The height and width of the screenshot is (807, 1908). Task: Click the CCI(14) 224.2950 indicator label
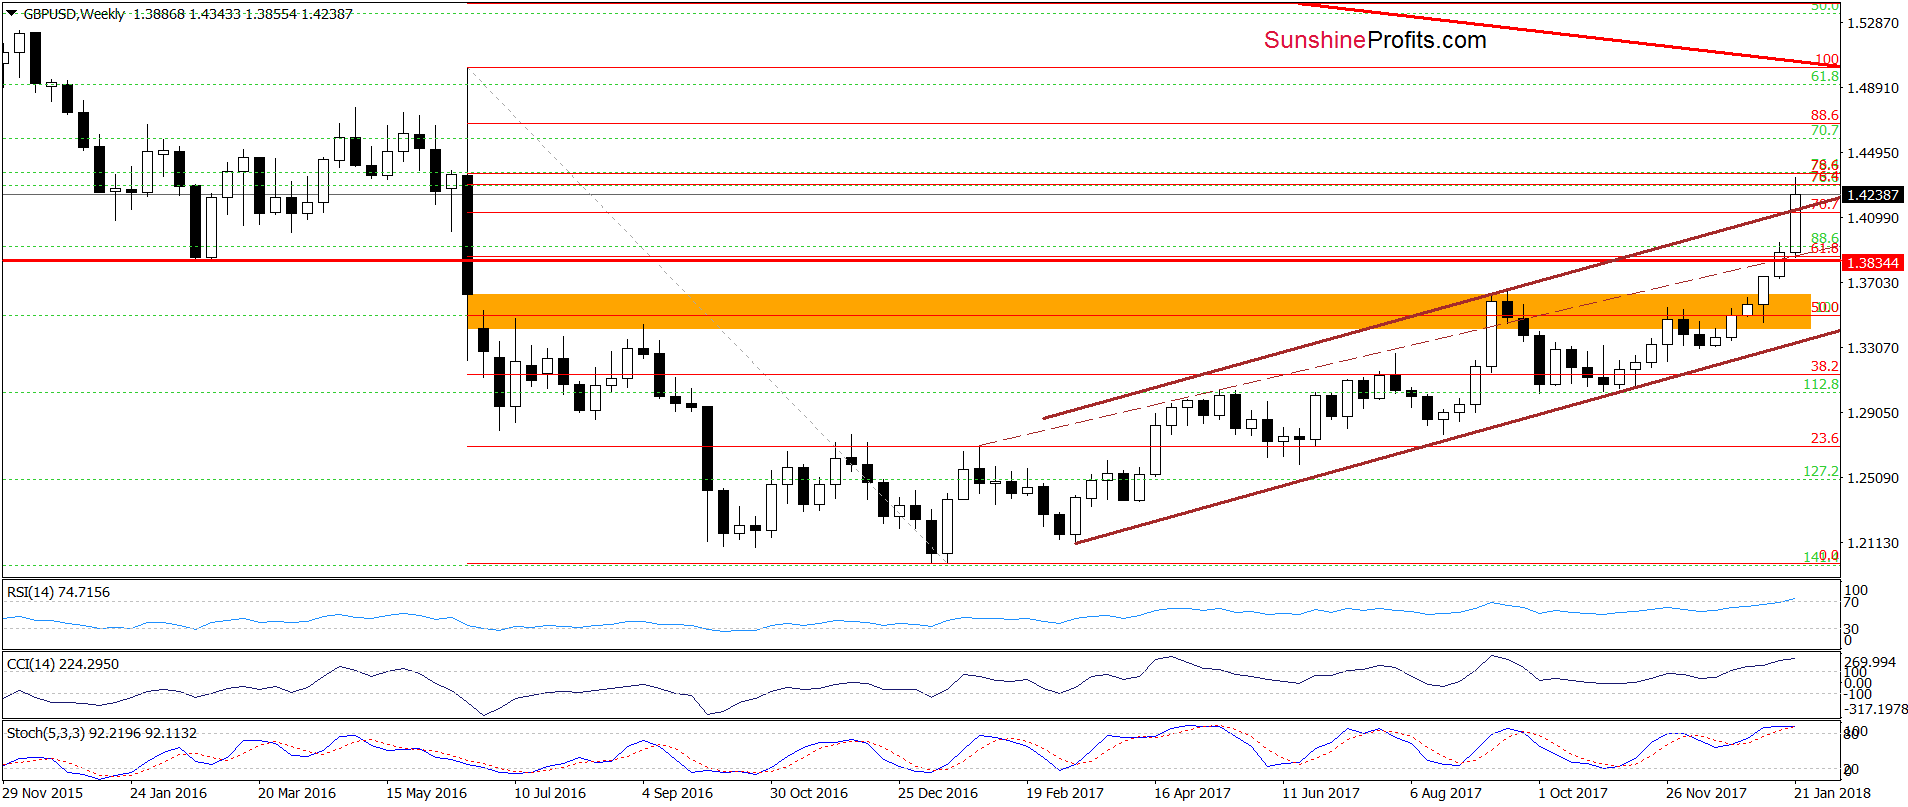tap(62, 664)
